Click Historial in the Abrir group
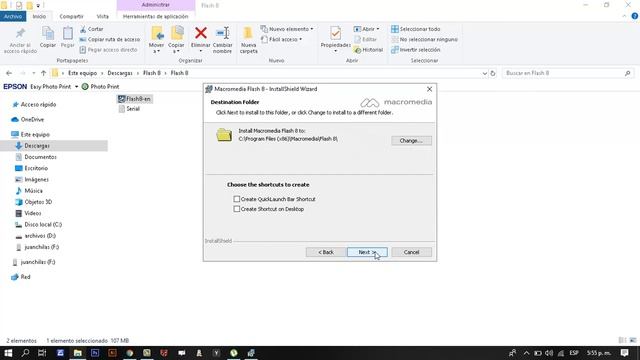640x360 pixels. pyautogui.click(x=369, y=49)
